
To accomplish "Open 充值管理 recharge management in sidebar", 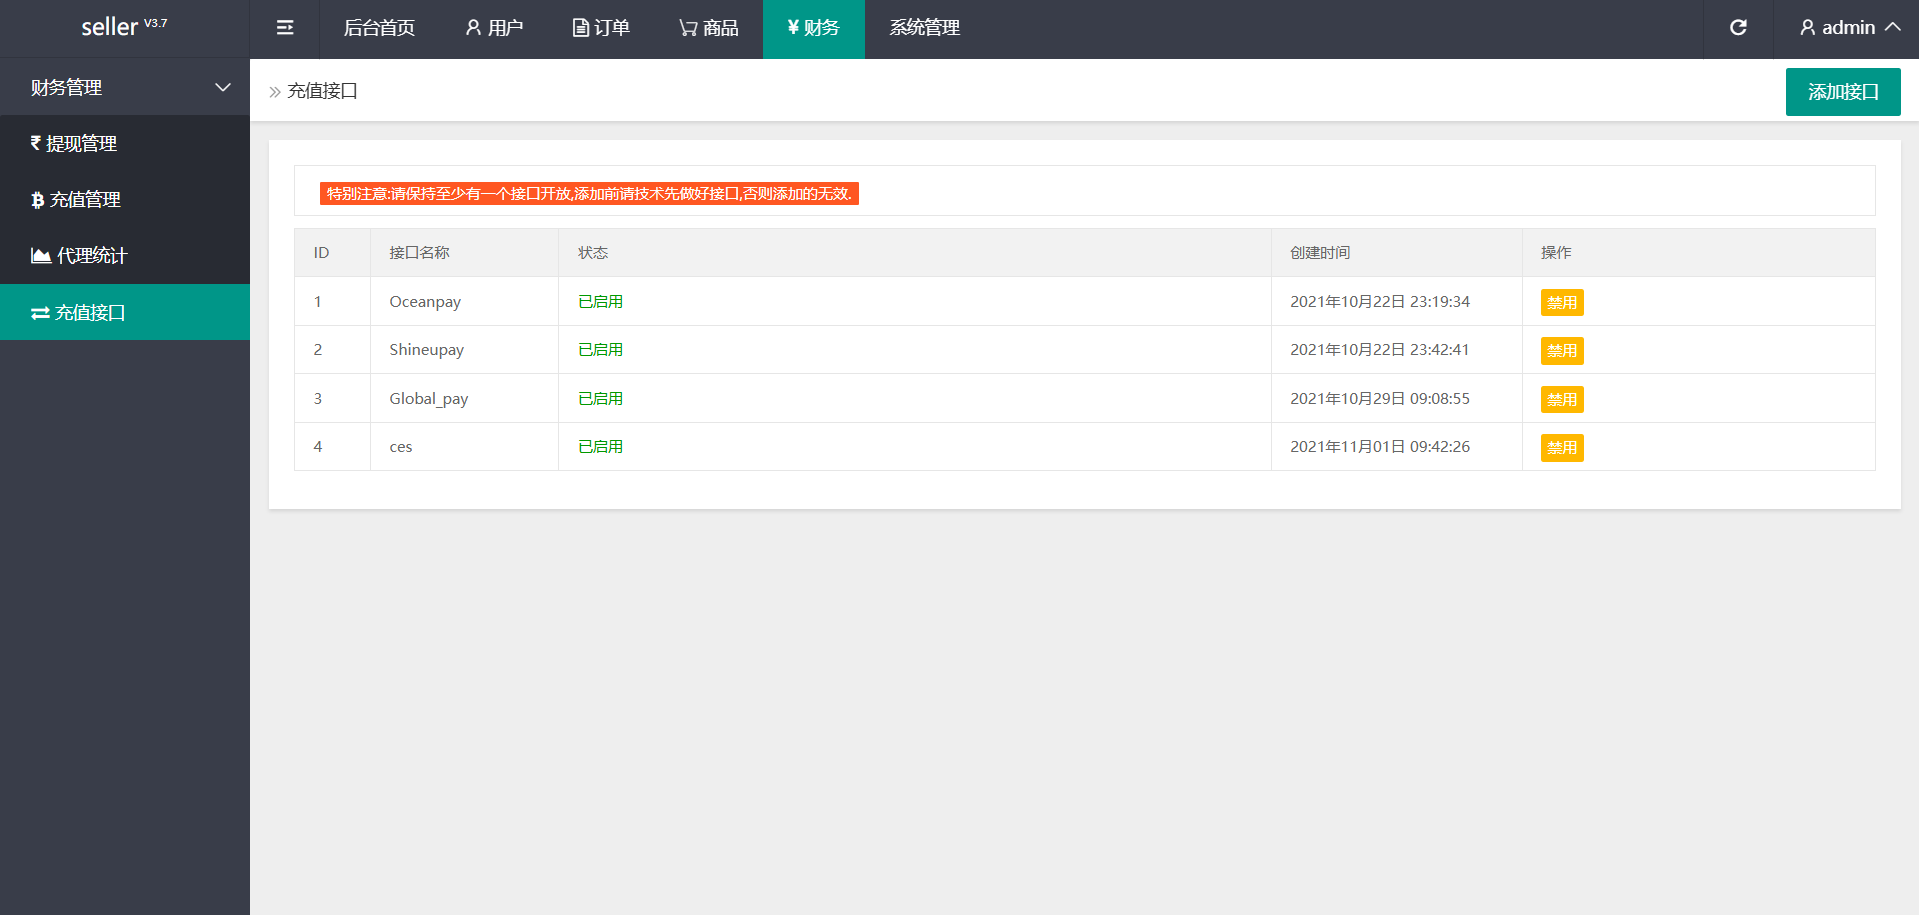I will pos(76,200).
